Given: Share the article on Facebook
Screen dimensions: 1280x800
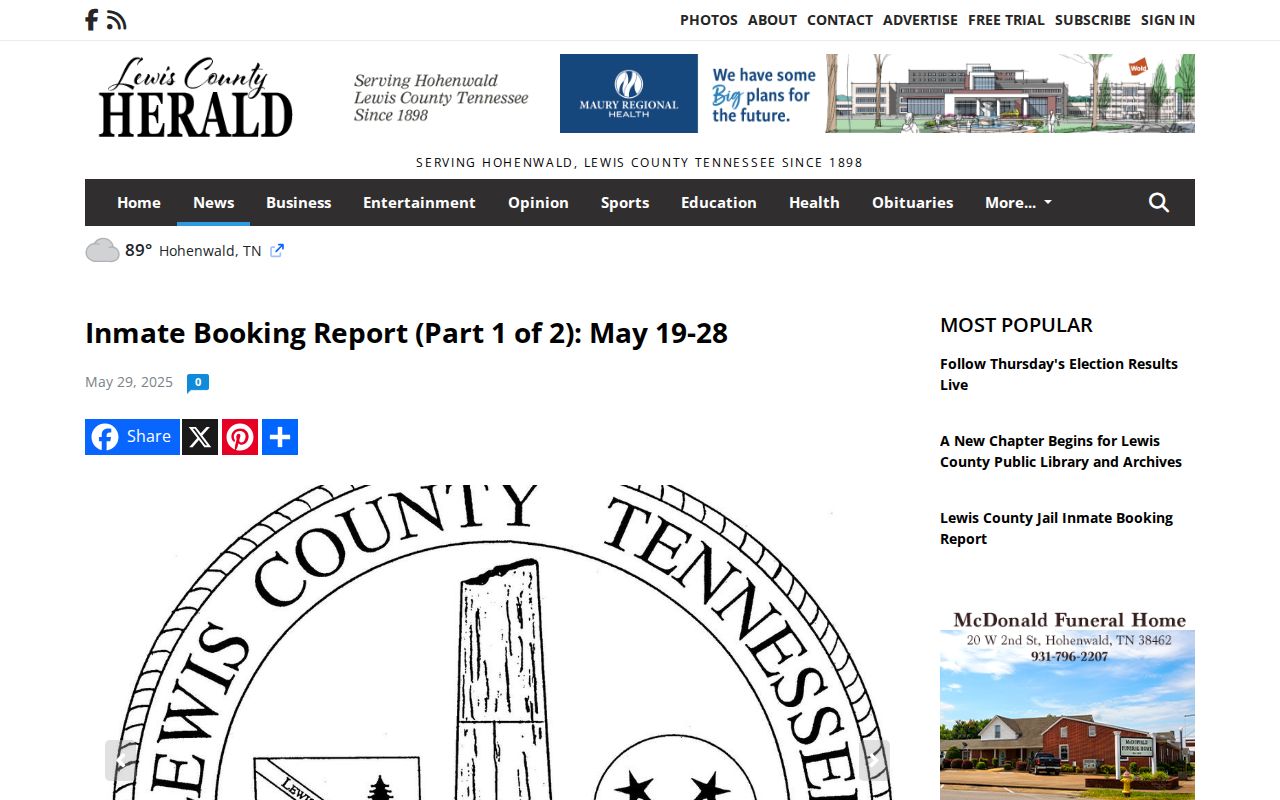Looking at the screenshot, I should [x=132, y=437].
